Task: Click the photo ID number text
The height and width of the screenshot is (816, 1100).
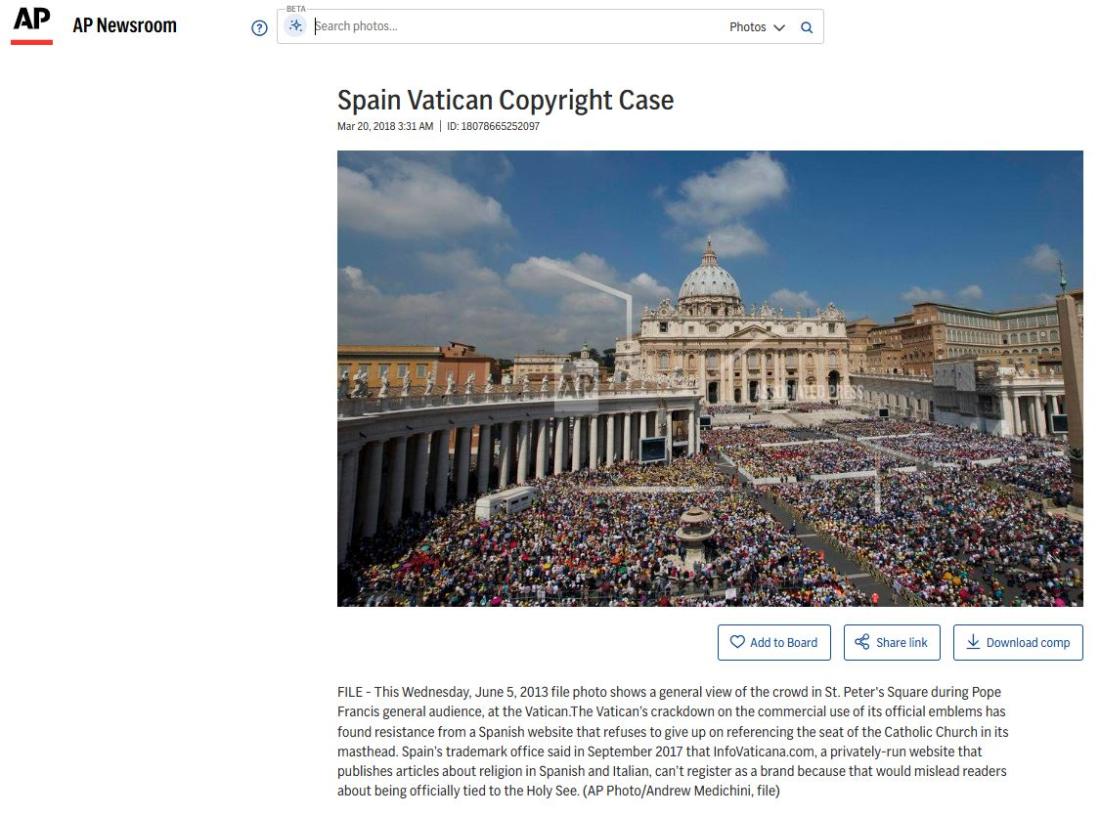Action: point(493,126)
